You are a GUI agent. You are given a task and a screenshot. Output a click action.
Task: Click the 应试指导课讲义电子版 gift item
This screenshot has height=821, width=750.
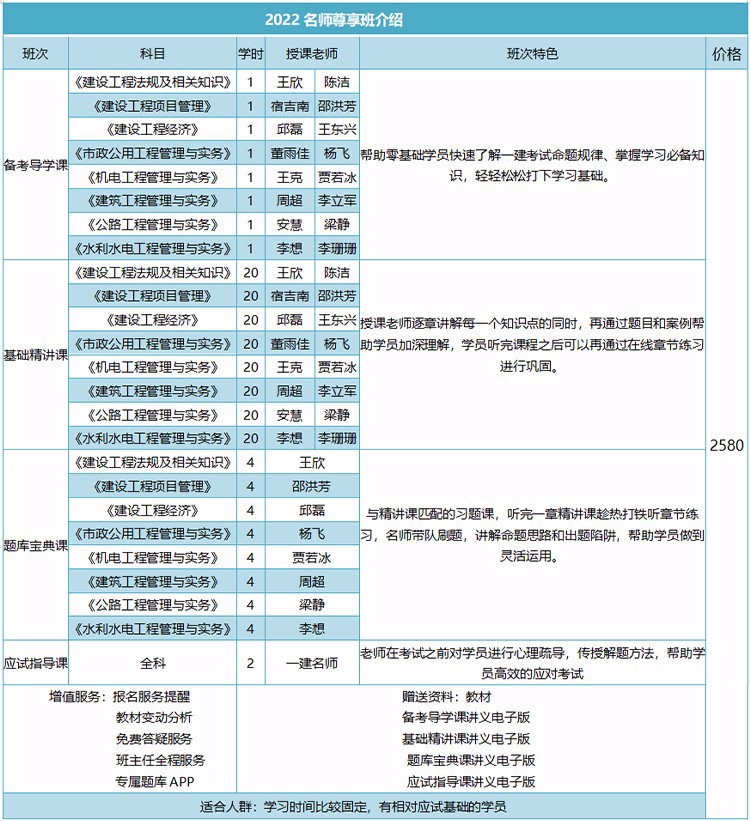[x=471, y=782]
